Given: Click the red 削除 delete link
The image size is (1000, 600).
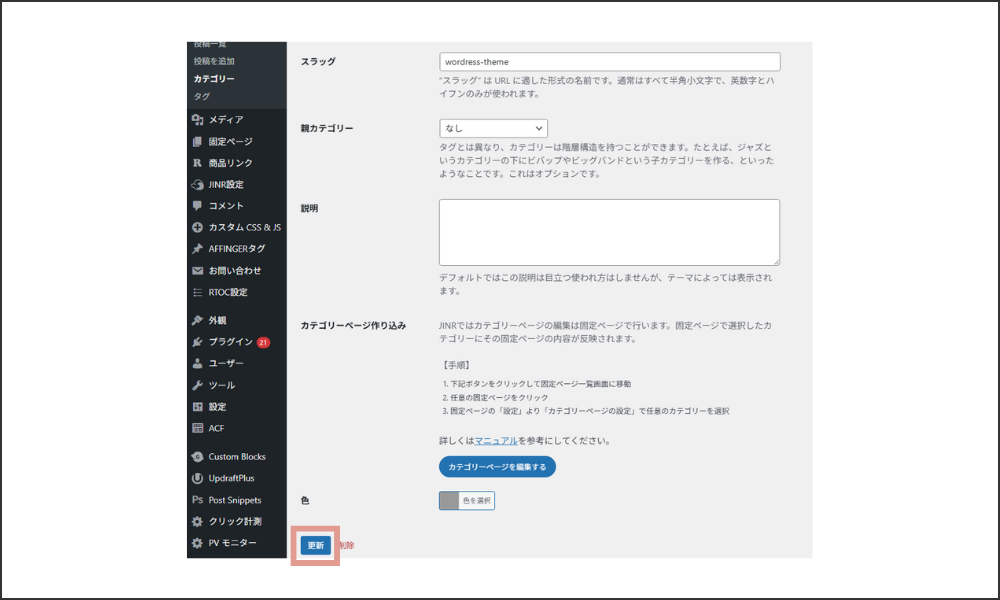Looking at the screenshot, I should click(346, 545).
